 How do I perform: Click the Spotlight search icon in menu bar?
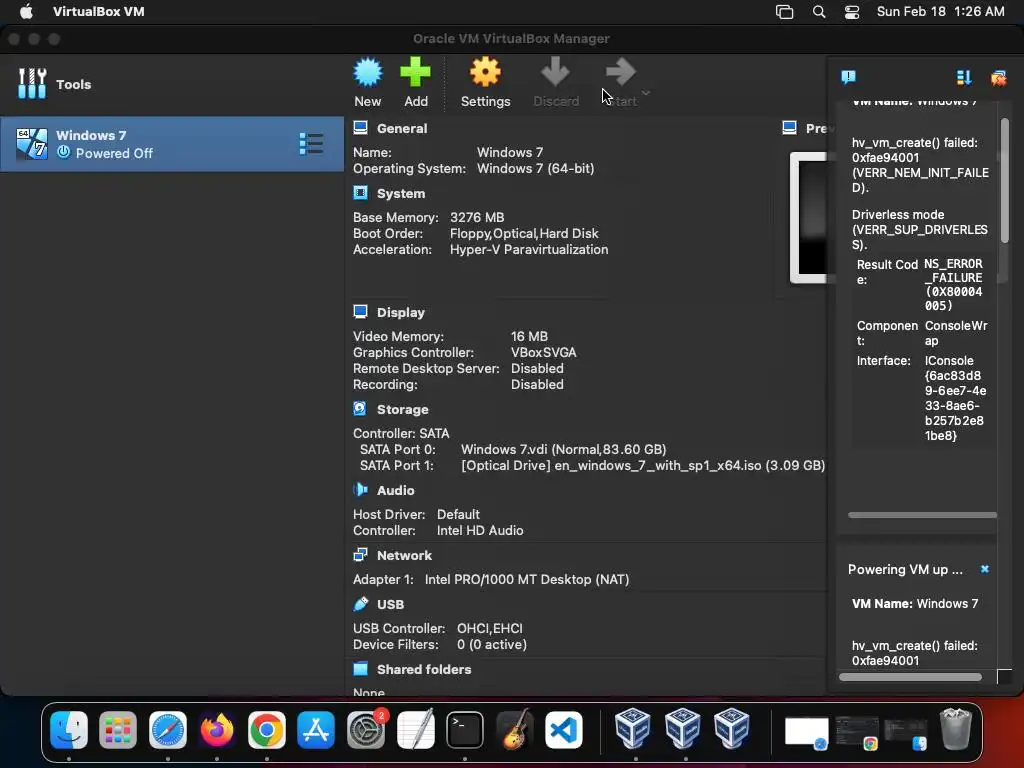click(x=818, y=11)
